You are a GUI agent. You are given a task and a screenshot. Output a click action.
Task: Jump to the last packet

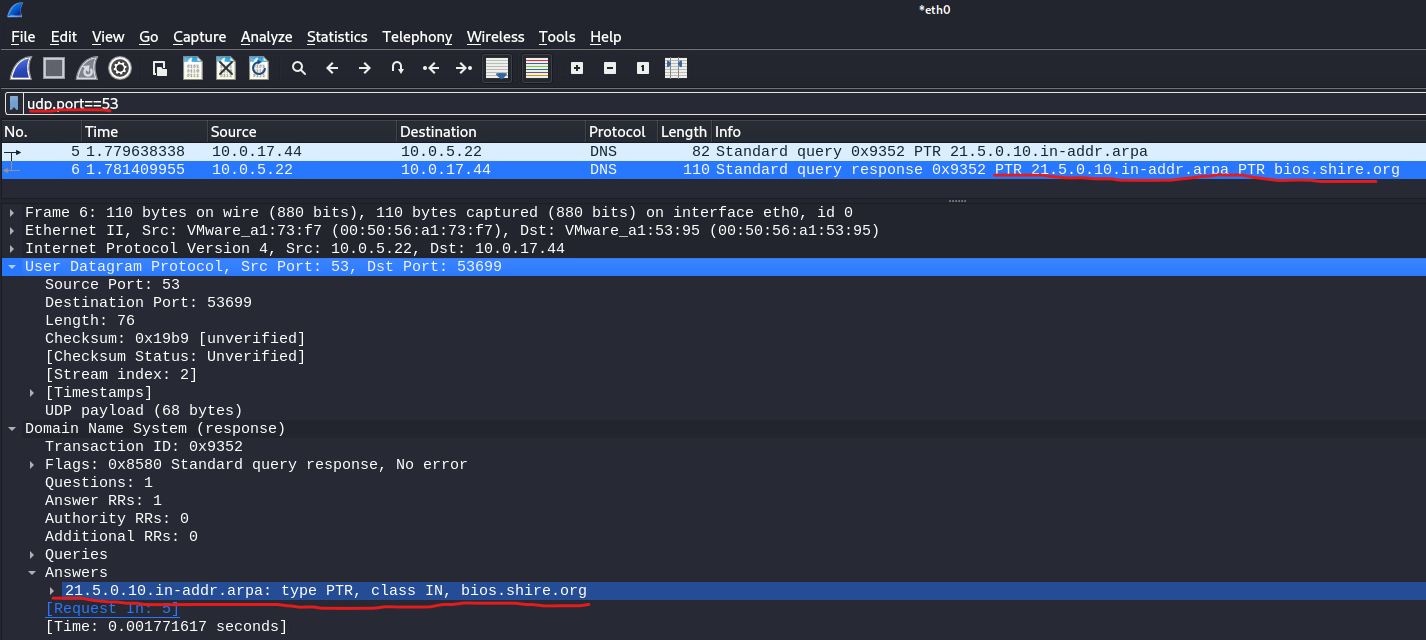pos(464,68)
